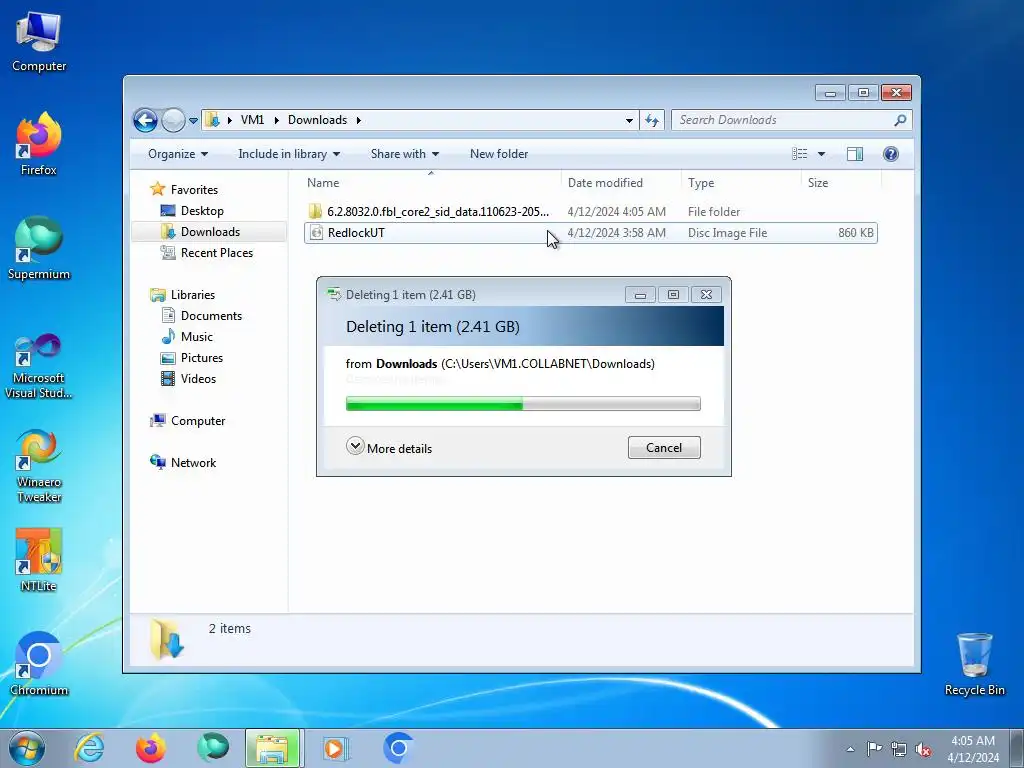The height and width of the screenshot is (768, 1024).
Task: Launch the Firefox desktop shortcut
Action: [39, 144]
